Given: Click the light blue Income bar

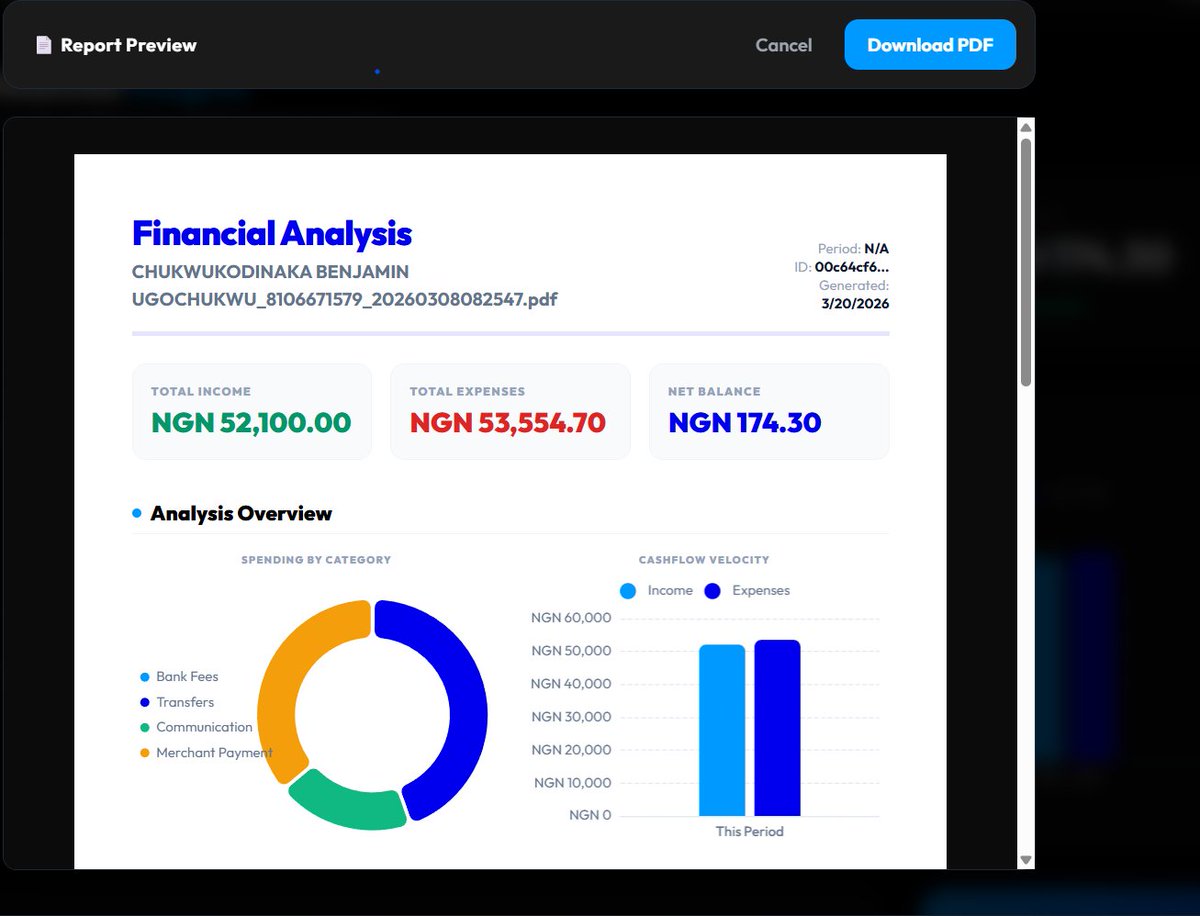Looking at the screenshot, I should [x=722, y=730].
